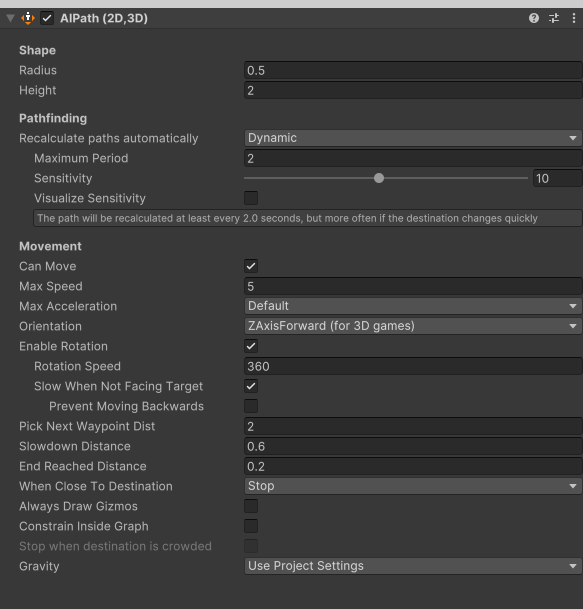
Task: Click the Rotation Speed value field
Action: tap(413, 366)
